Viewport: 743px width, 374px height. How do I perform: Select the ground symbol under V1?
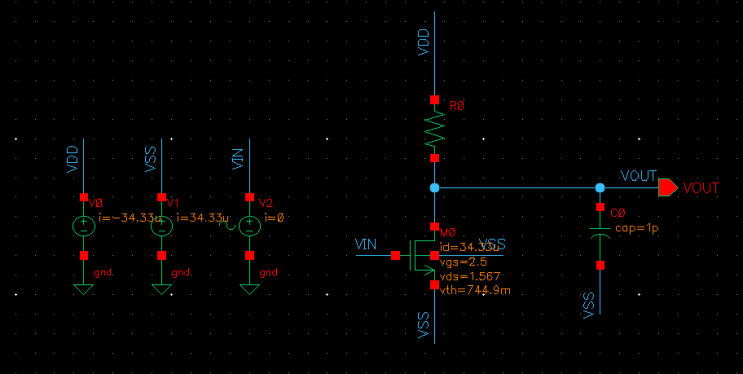[162, 289]
